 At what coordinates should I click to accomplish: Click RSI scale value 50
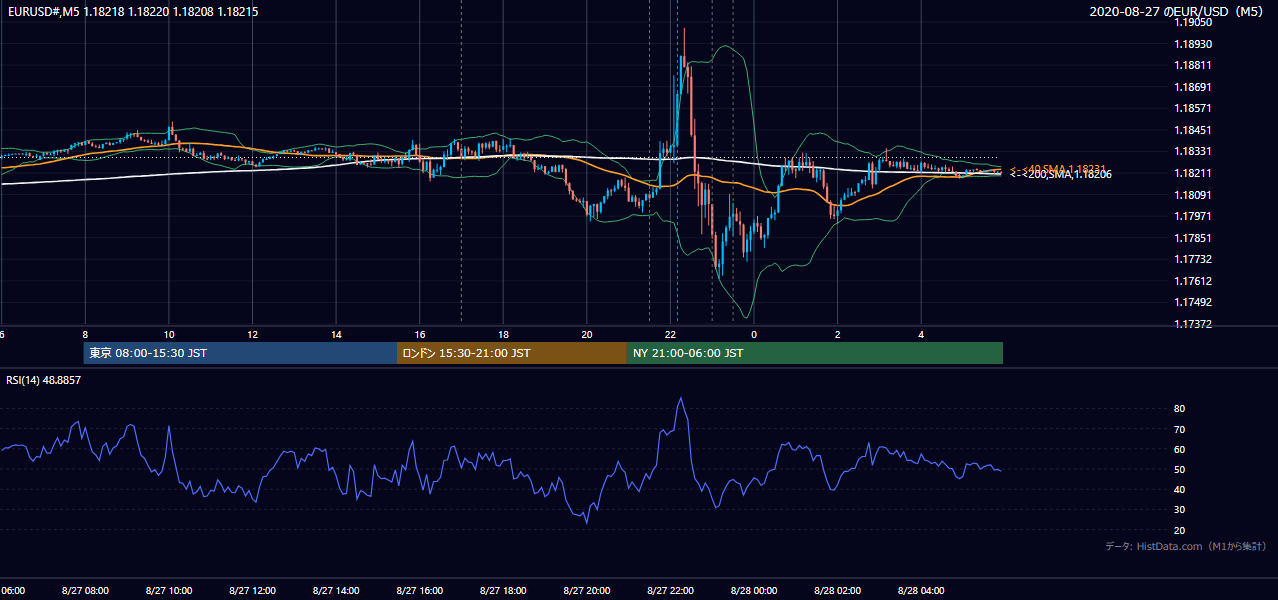pyautogui.click(x=1179, y=469)
